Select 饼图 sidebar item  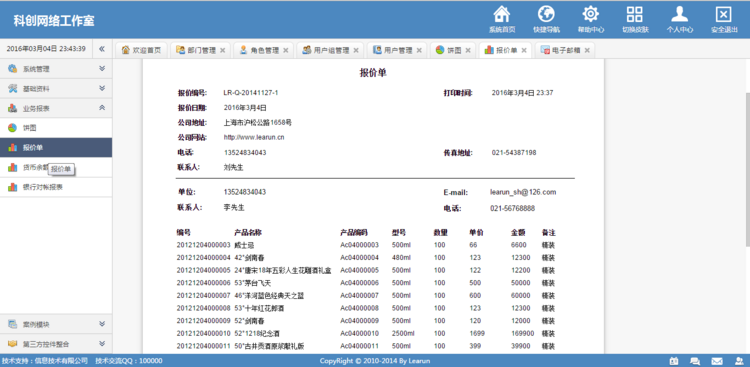pos(56,128)
